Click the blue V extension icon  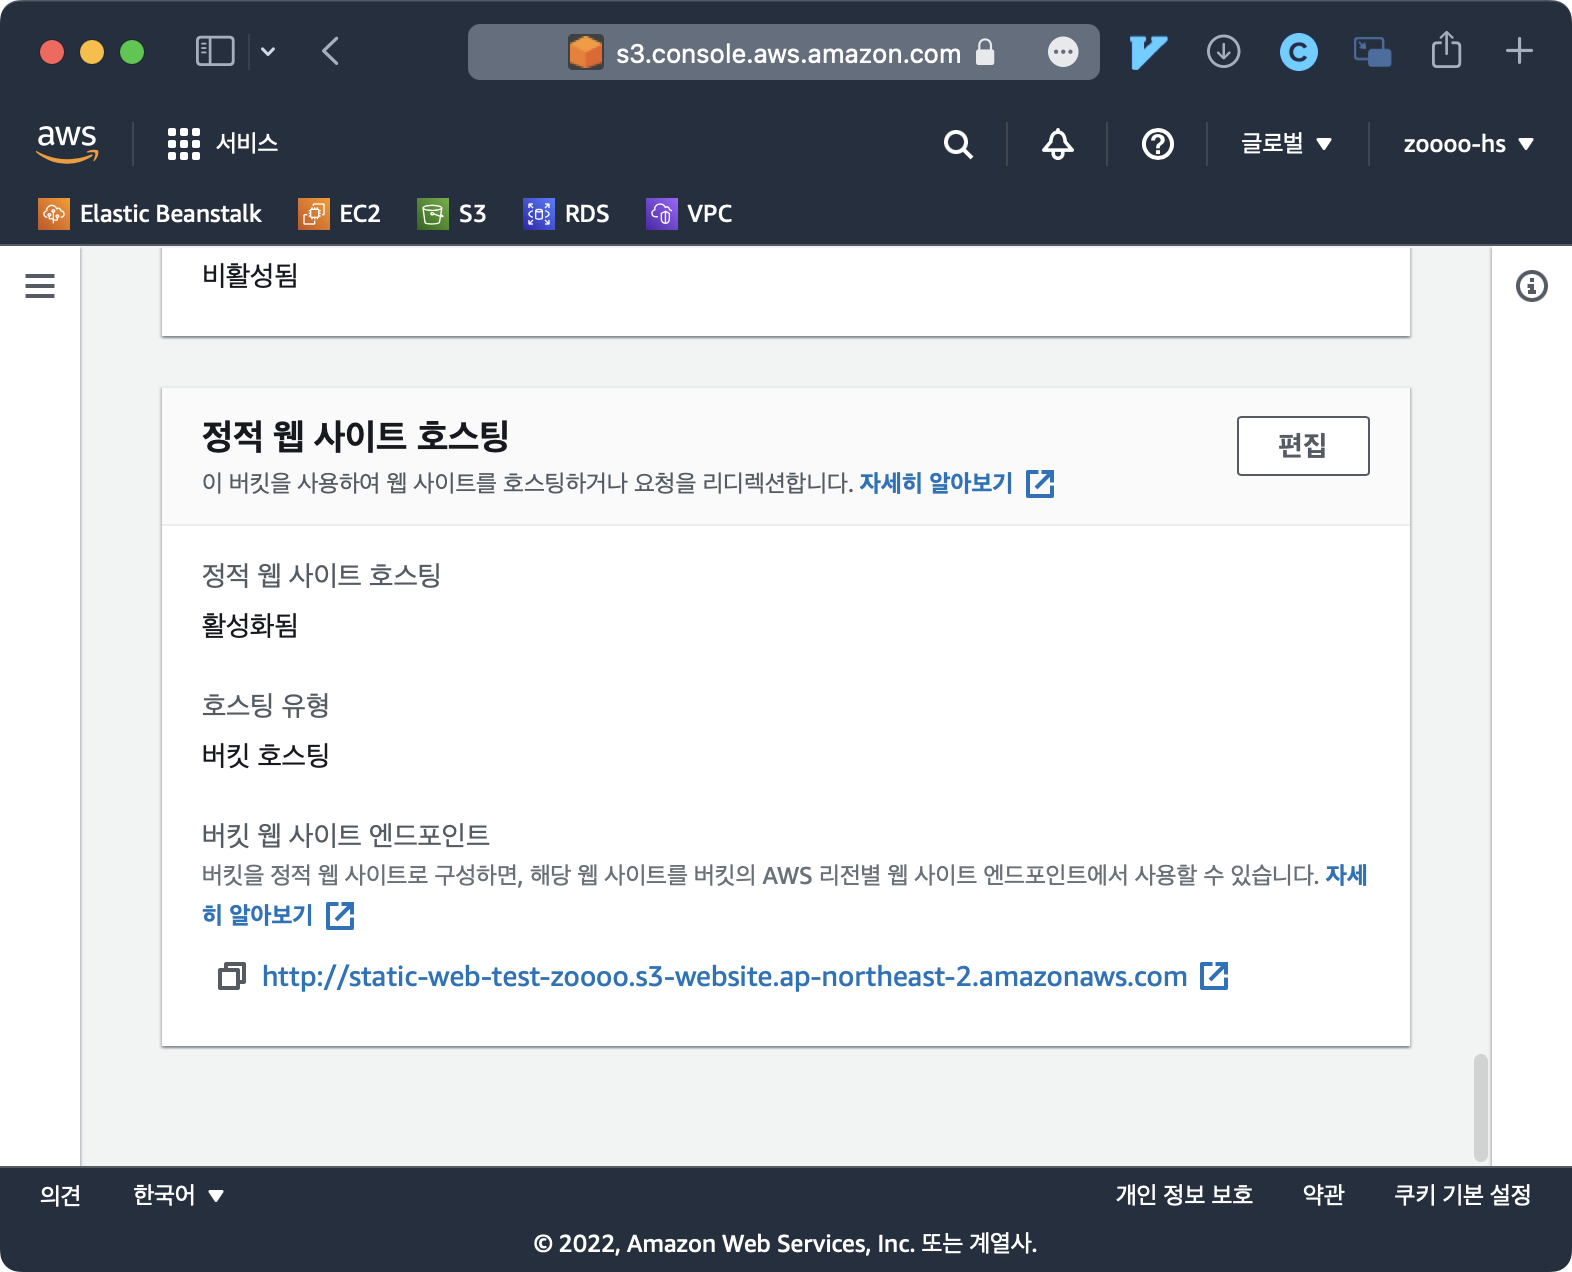tap(1148, 52)
